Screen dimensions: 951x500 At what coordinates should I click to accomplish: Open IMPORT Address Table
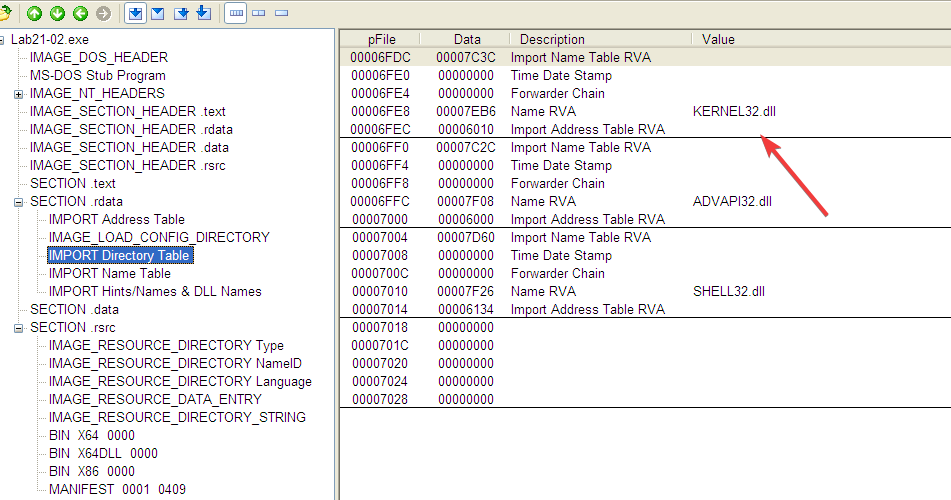tap(116, 220)
